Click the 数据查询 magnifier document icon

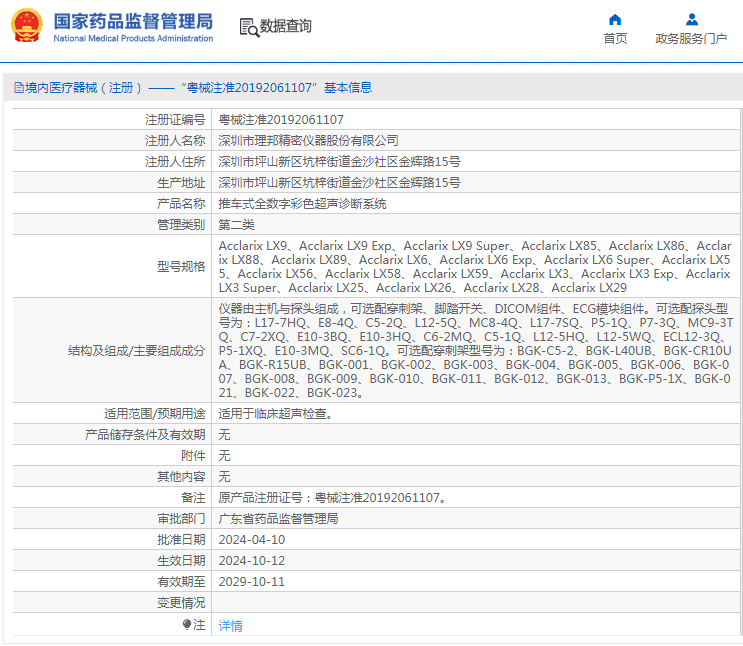(249, 27)
